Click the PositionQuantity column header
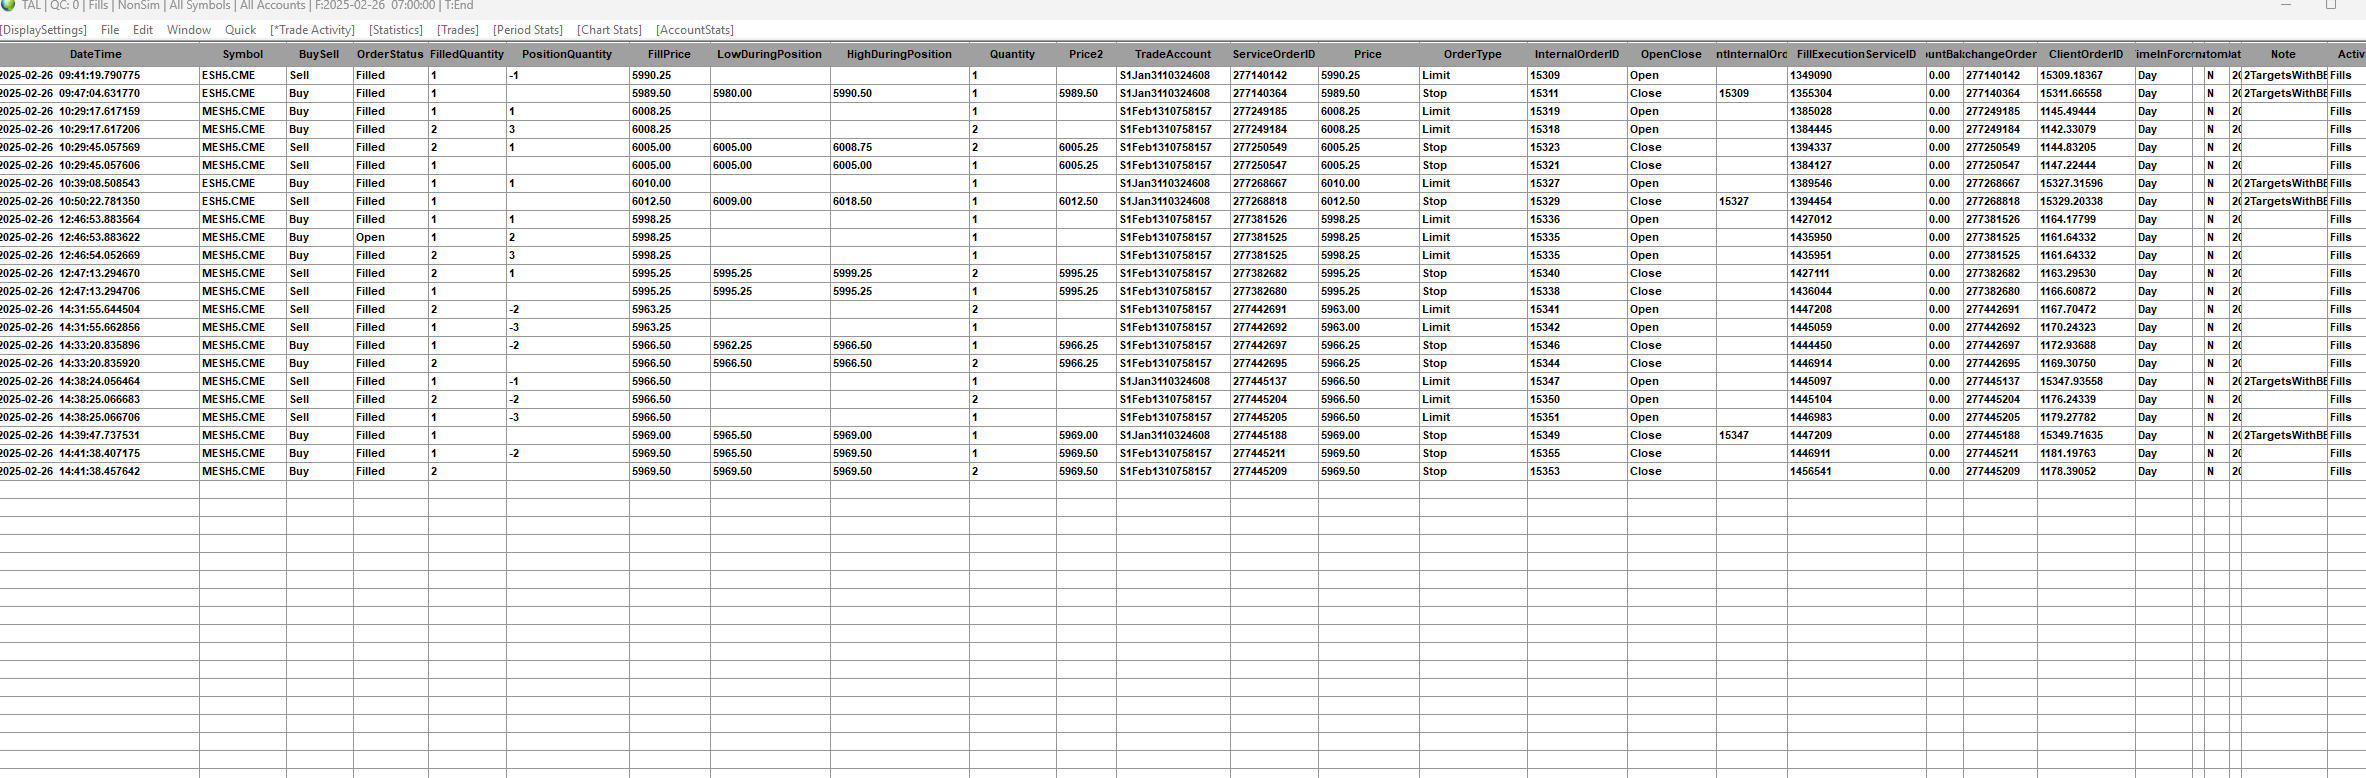Screen dimensions: 2366x778 [567, 54]
